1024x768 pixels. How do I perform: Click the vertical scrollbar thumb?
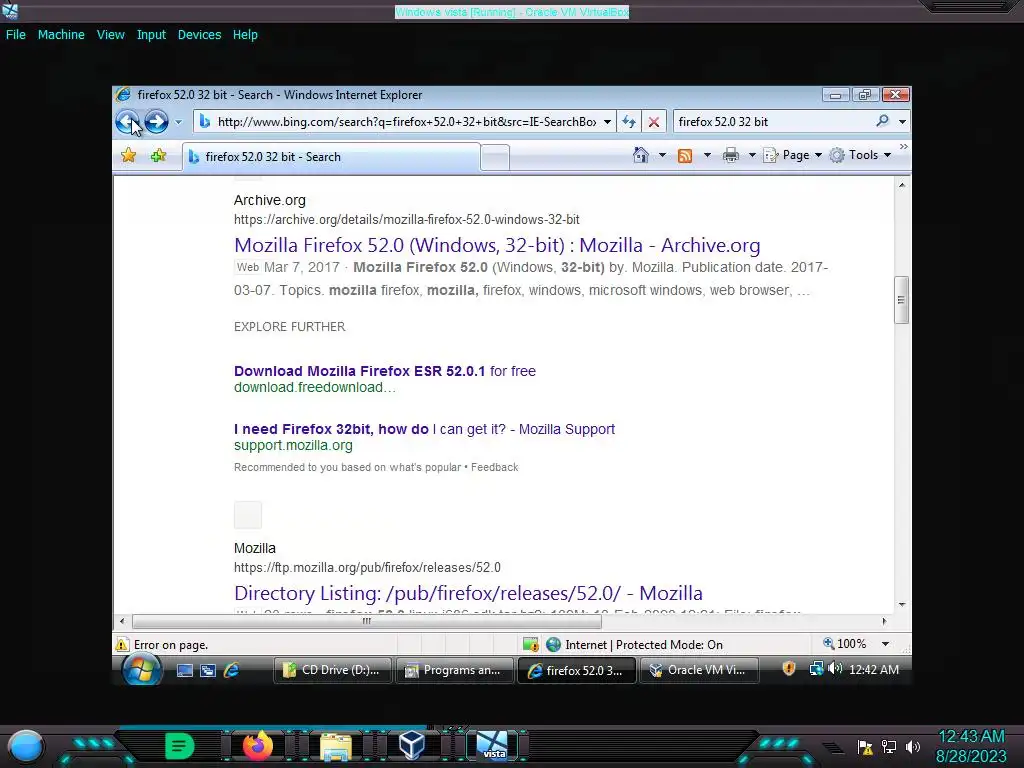tap(901, 300)
